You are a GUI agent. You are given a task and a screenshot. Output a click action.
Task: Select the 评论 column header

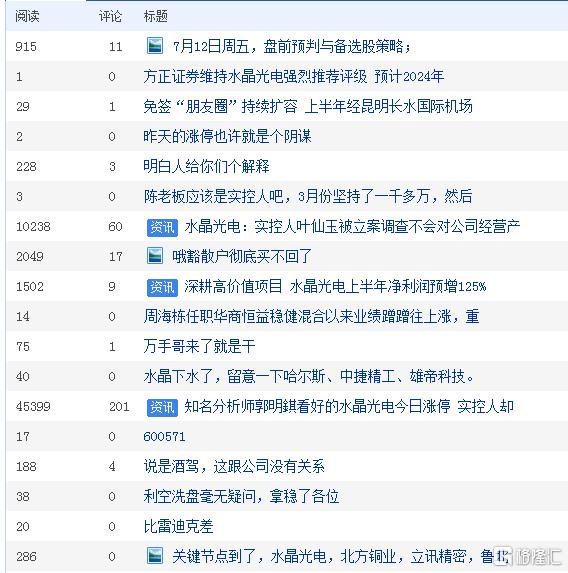(x=110, y=16)
